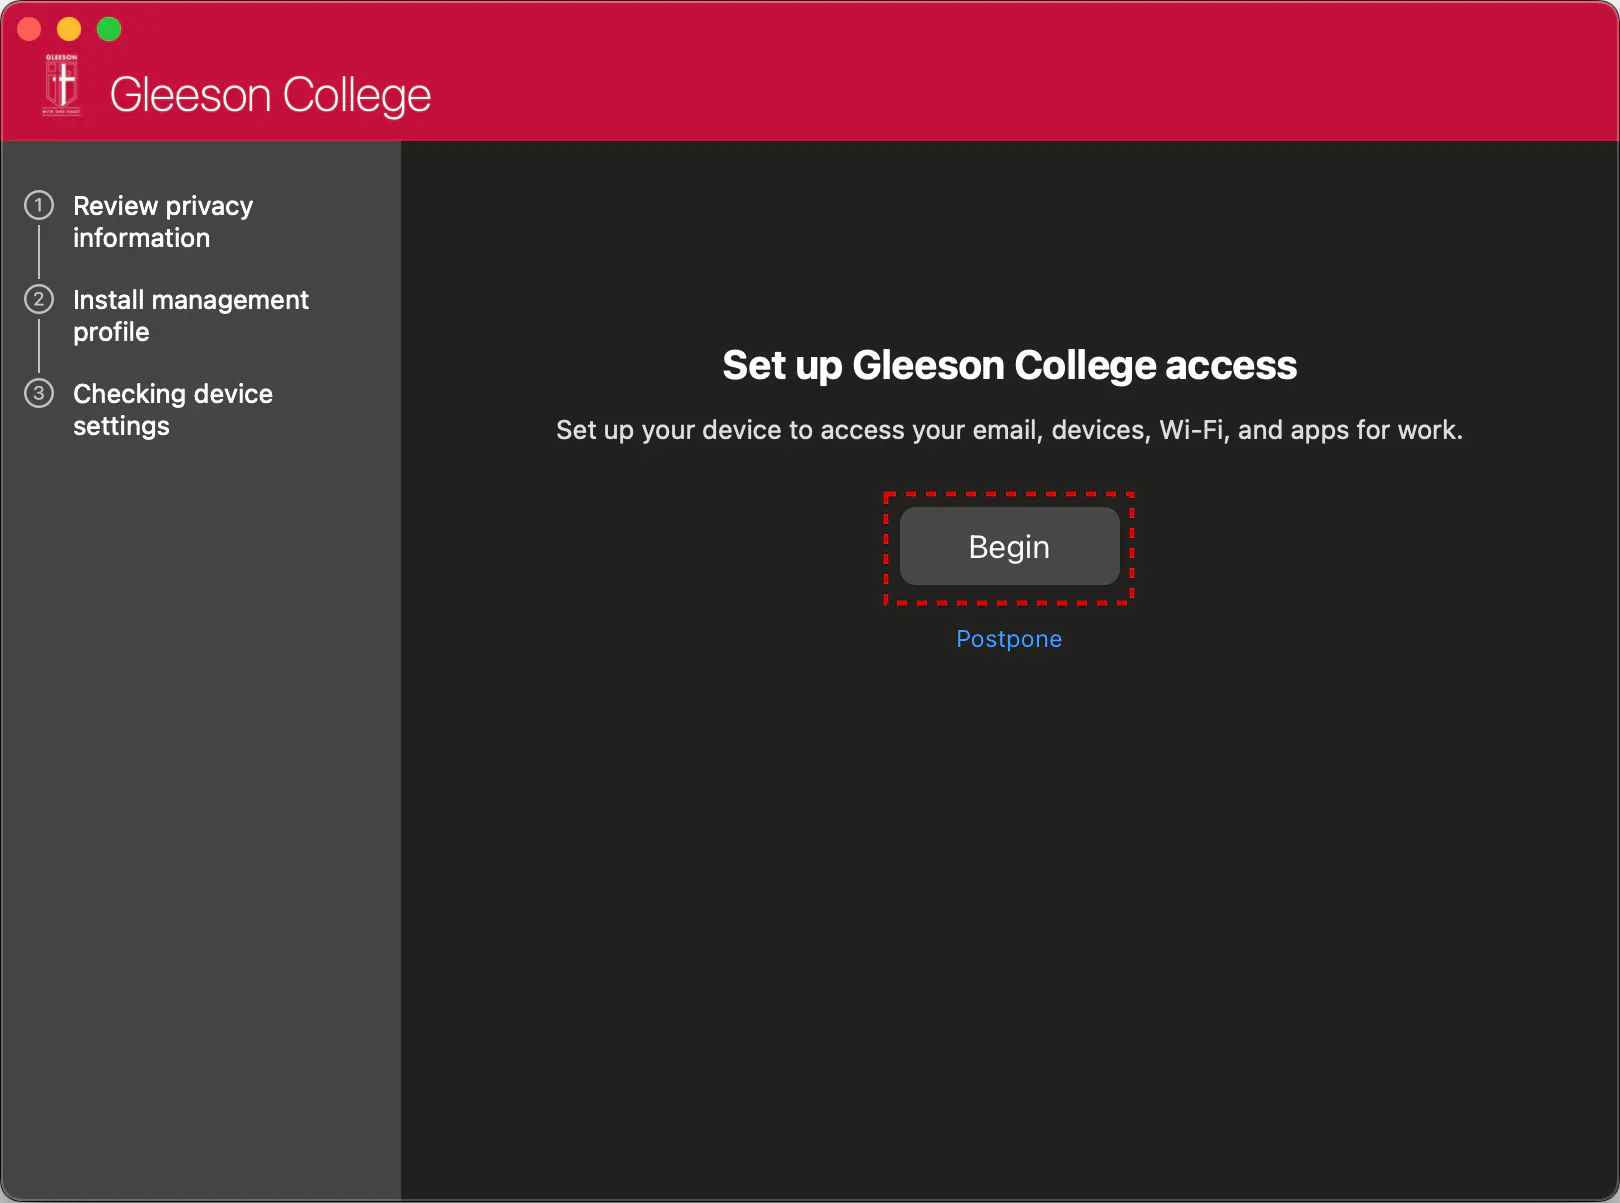
Task: Open Checking device settings step
Action: click(x=173, y=410)
